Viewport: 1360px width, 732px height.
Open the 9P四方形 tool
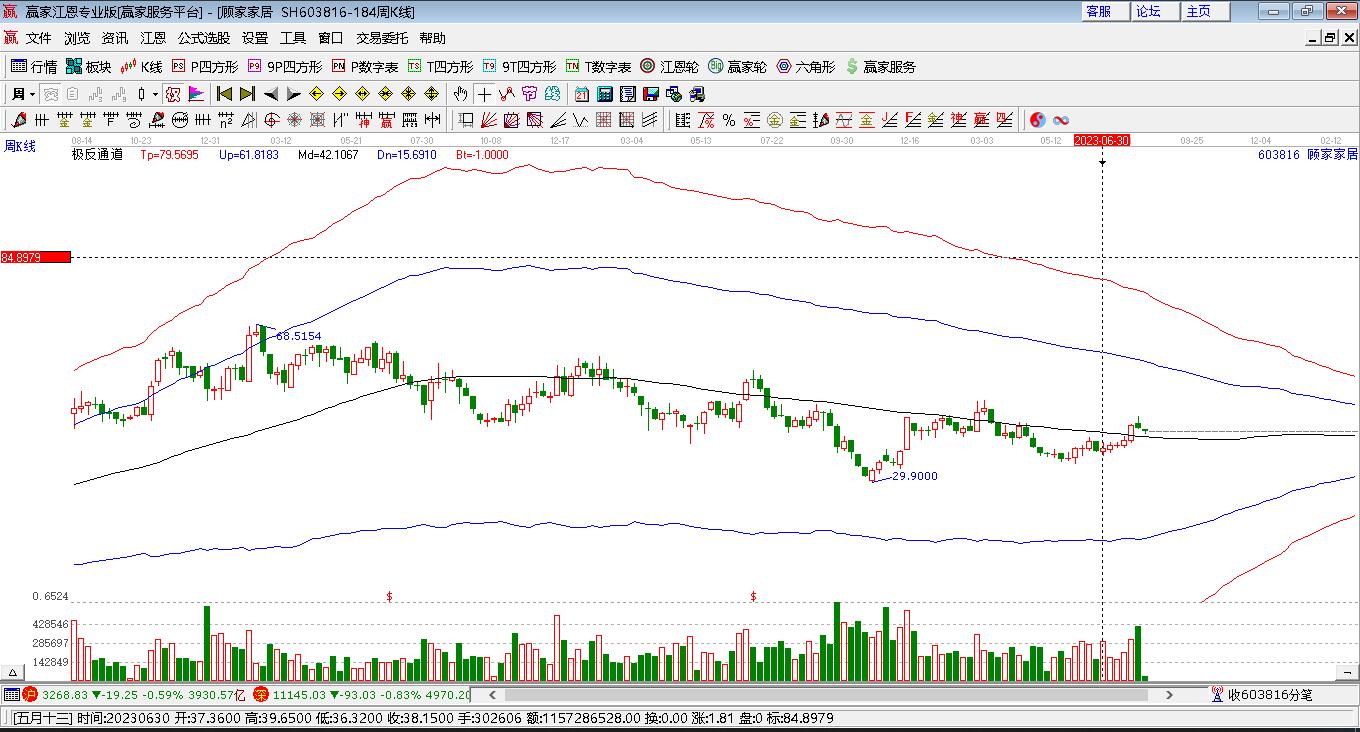285,67
